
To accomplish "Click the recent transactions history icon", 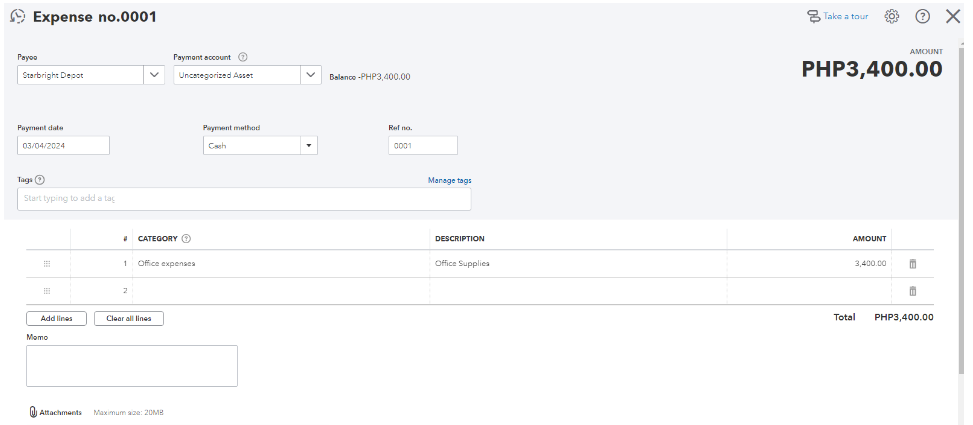I will pos(17,17).
